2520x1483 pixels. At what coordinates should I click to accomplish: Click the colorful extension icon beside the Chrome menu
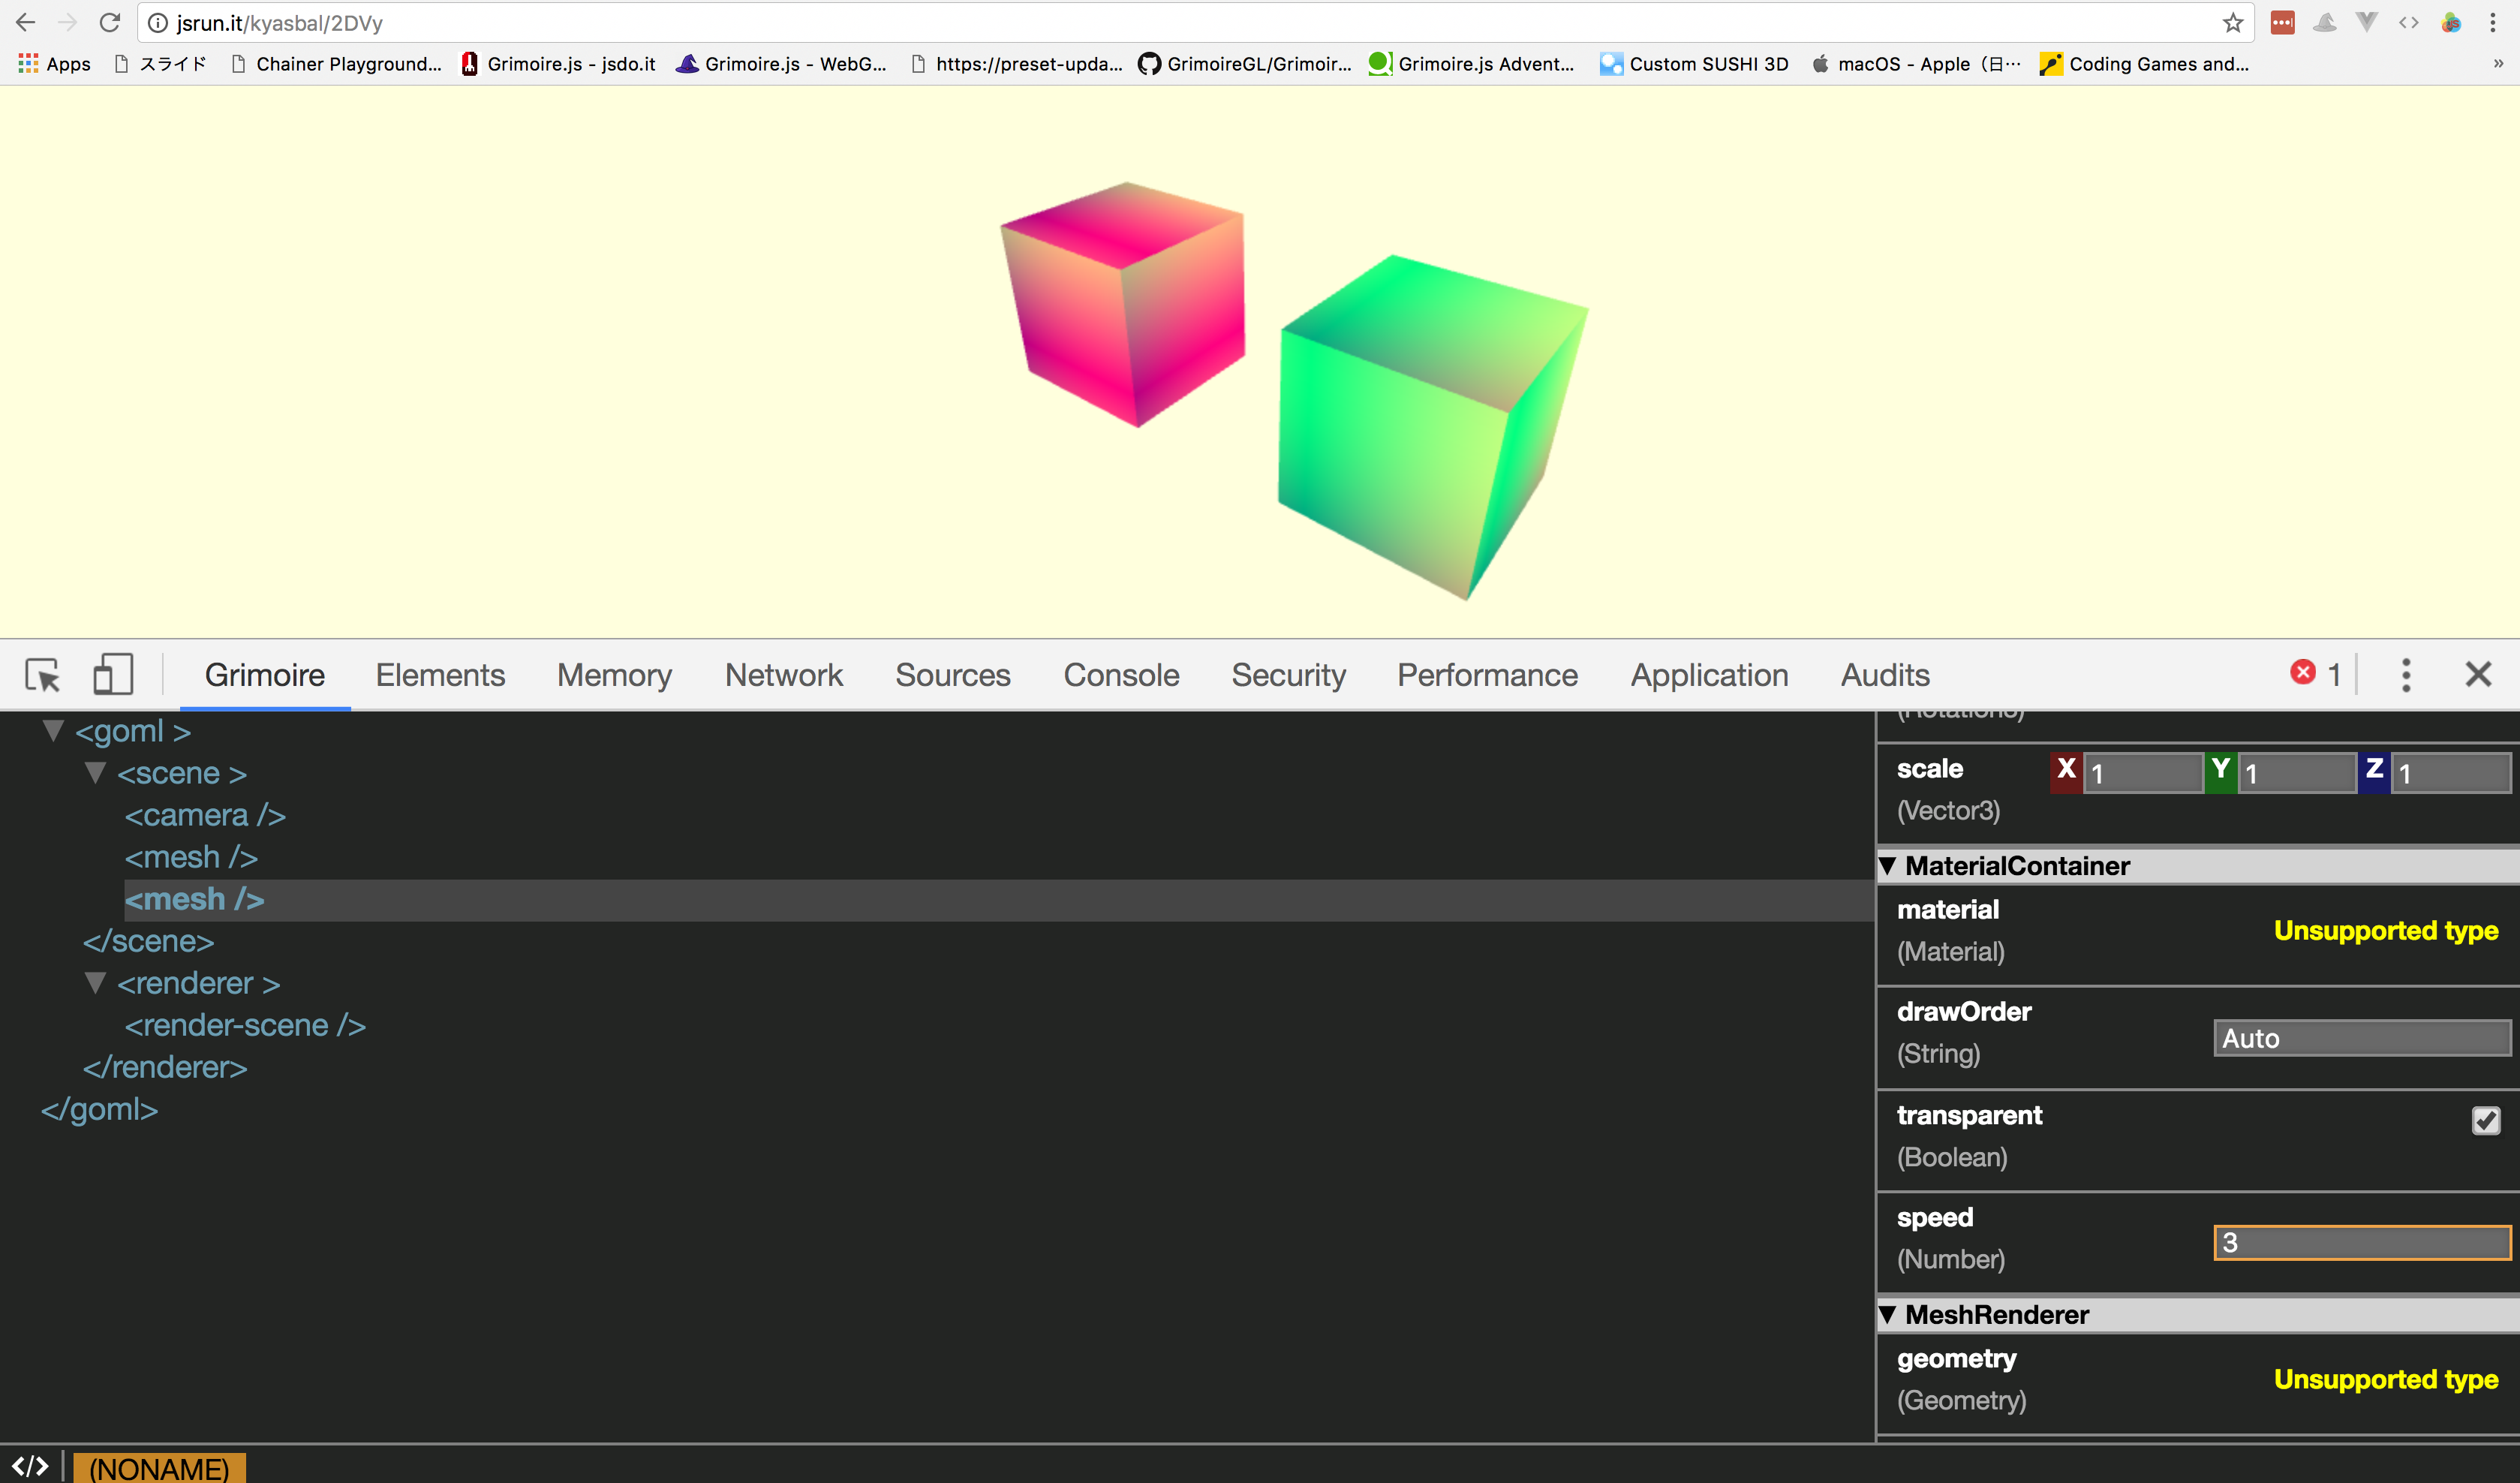pyautogui.click(x=2451, y=22)
